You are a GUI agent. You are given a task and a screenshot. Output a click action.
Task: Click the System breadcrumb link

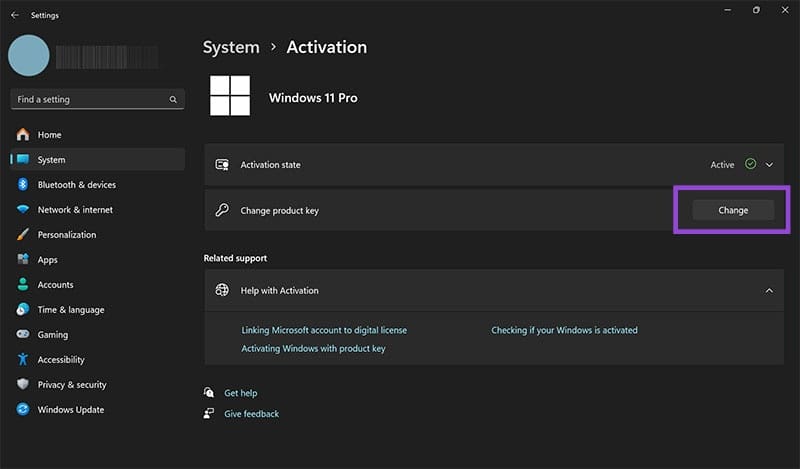click(x=231, y=47)
